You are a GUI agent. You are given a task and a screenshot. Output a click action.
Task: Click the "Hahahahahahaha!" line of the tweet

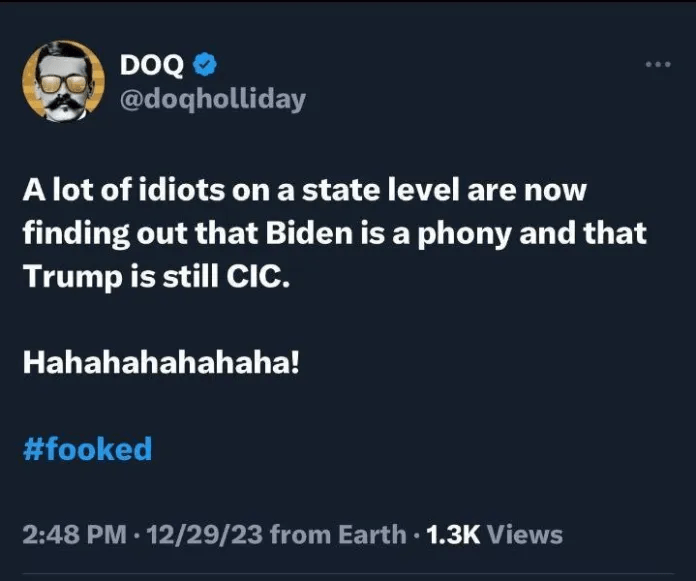(x=160, y=362)
